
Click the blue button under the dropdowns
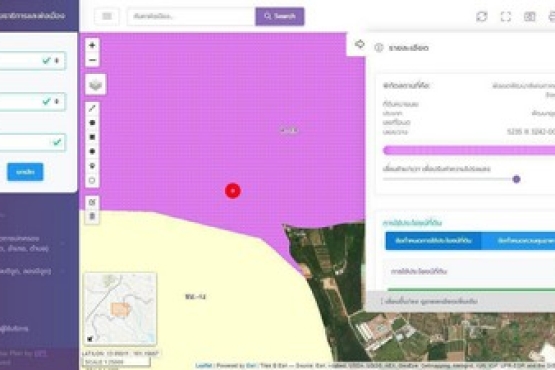(25, 172)
